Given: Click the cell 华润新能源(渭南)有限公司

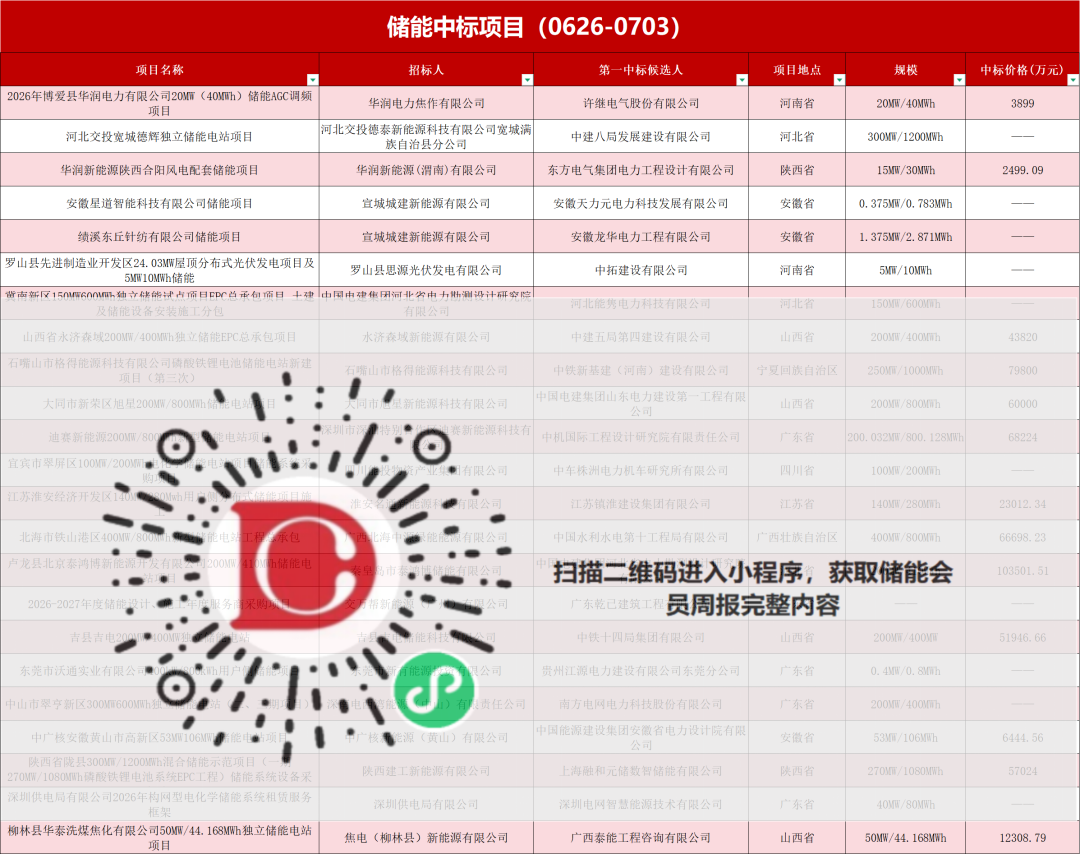Looking at the screenshot, I should tap(426, 170).
